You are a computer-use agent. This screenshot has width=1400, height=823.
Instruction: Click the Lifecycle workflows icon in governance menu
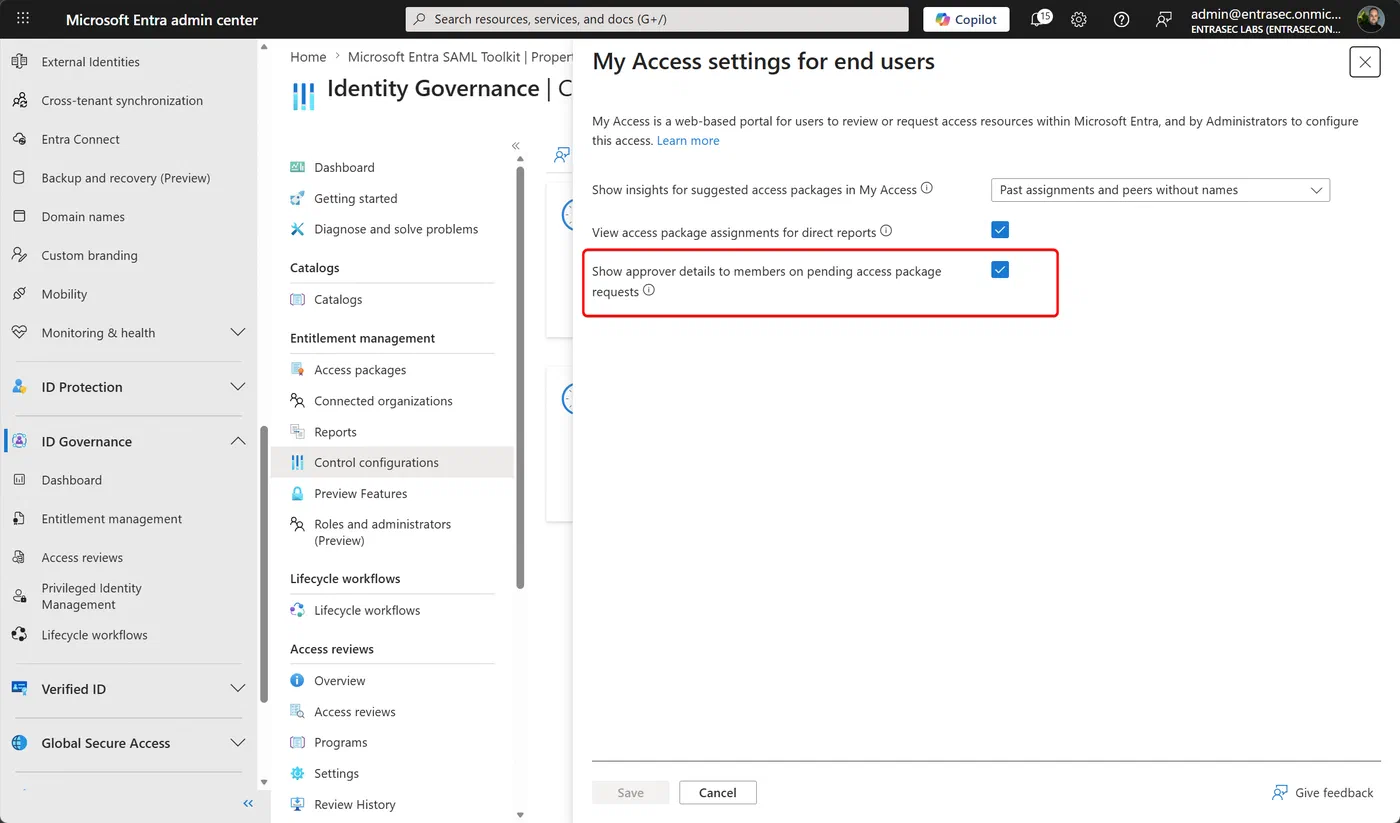[297, 611]
